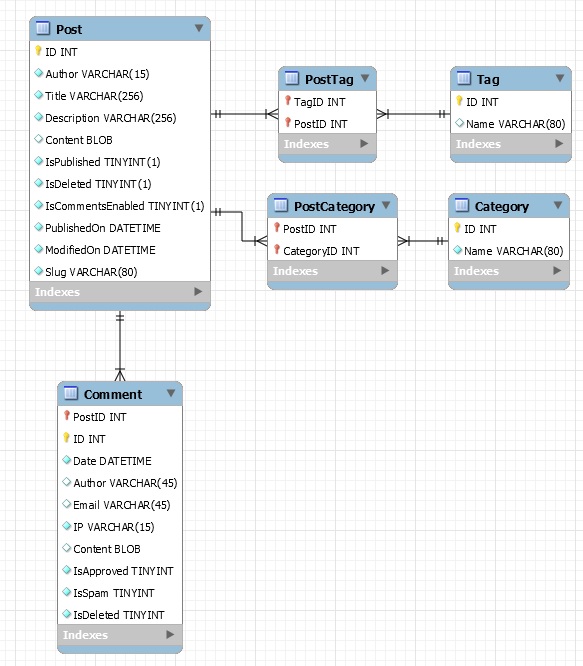Screen dimensions: 583x666
Task: Click the Post table icon
Action: click(43, 28)
